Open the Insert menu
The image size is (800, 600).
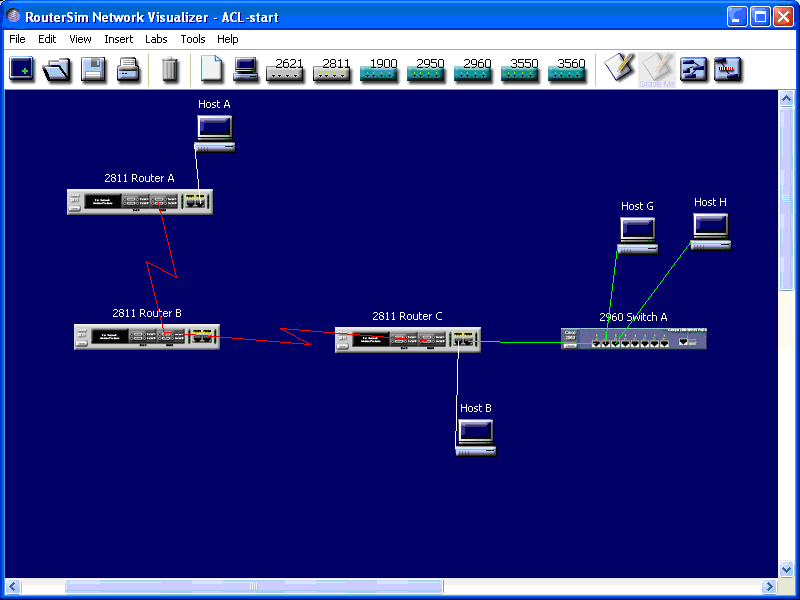pyautogui.click(x=118, y=39)
